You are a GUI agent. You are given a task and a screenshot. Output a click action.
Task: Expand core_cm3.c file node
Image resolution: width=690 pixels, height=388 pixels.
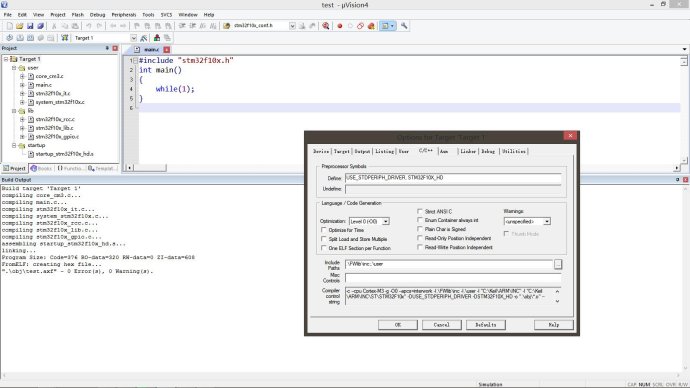pyautogui.click(x=22, y=76)
